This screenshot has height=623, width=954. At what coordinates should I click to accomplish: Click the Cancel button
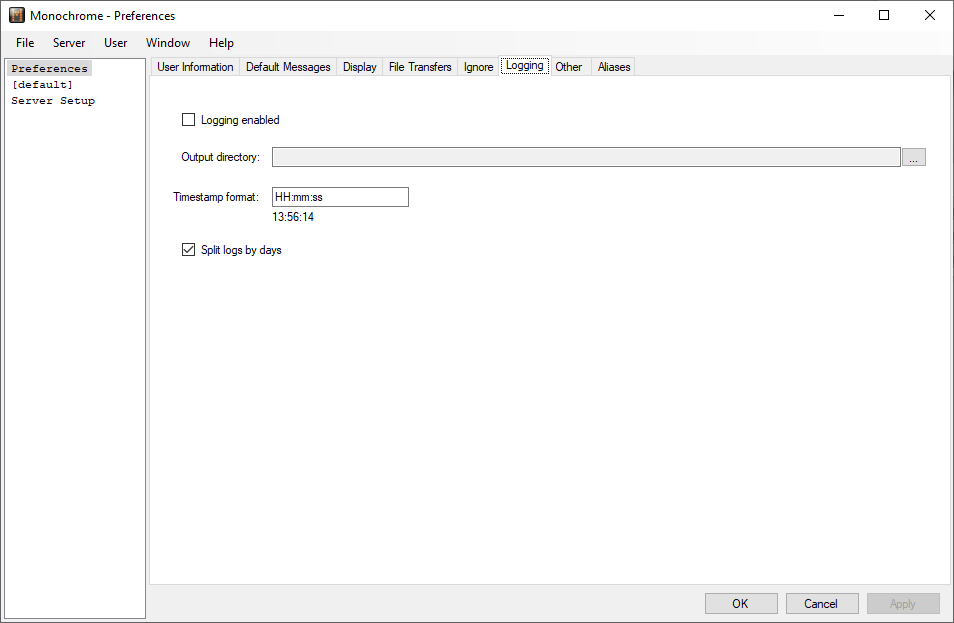(821, 604)
